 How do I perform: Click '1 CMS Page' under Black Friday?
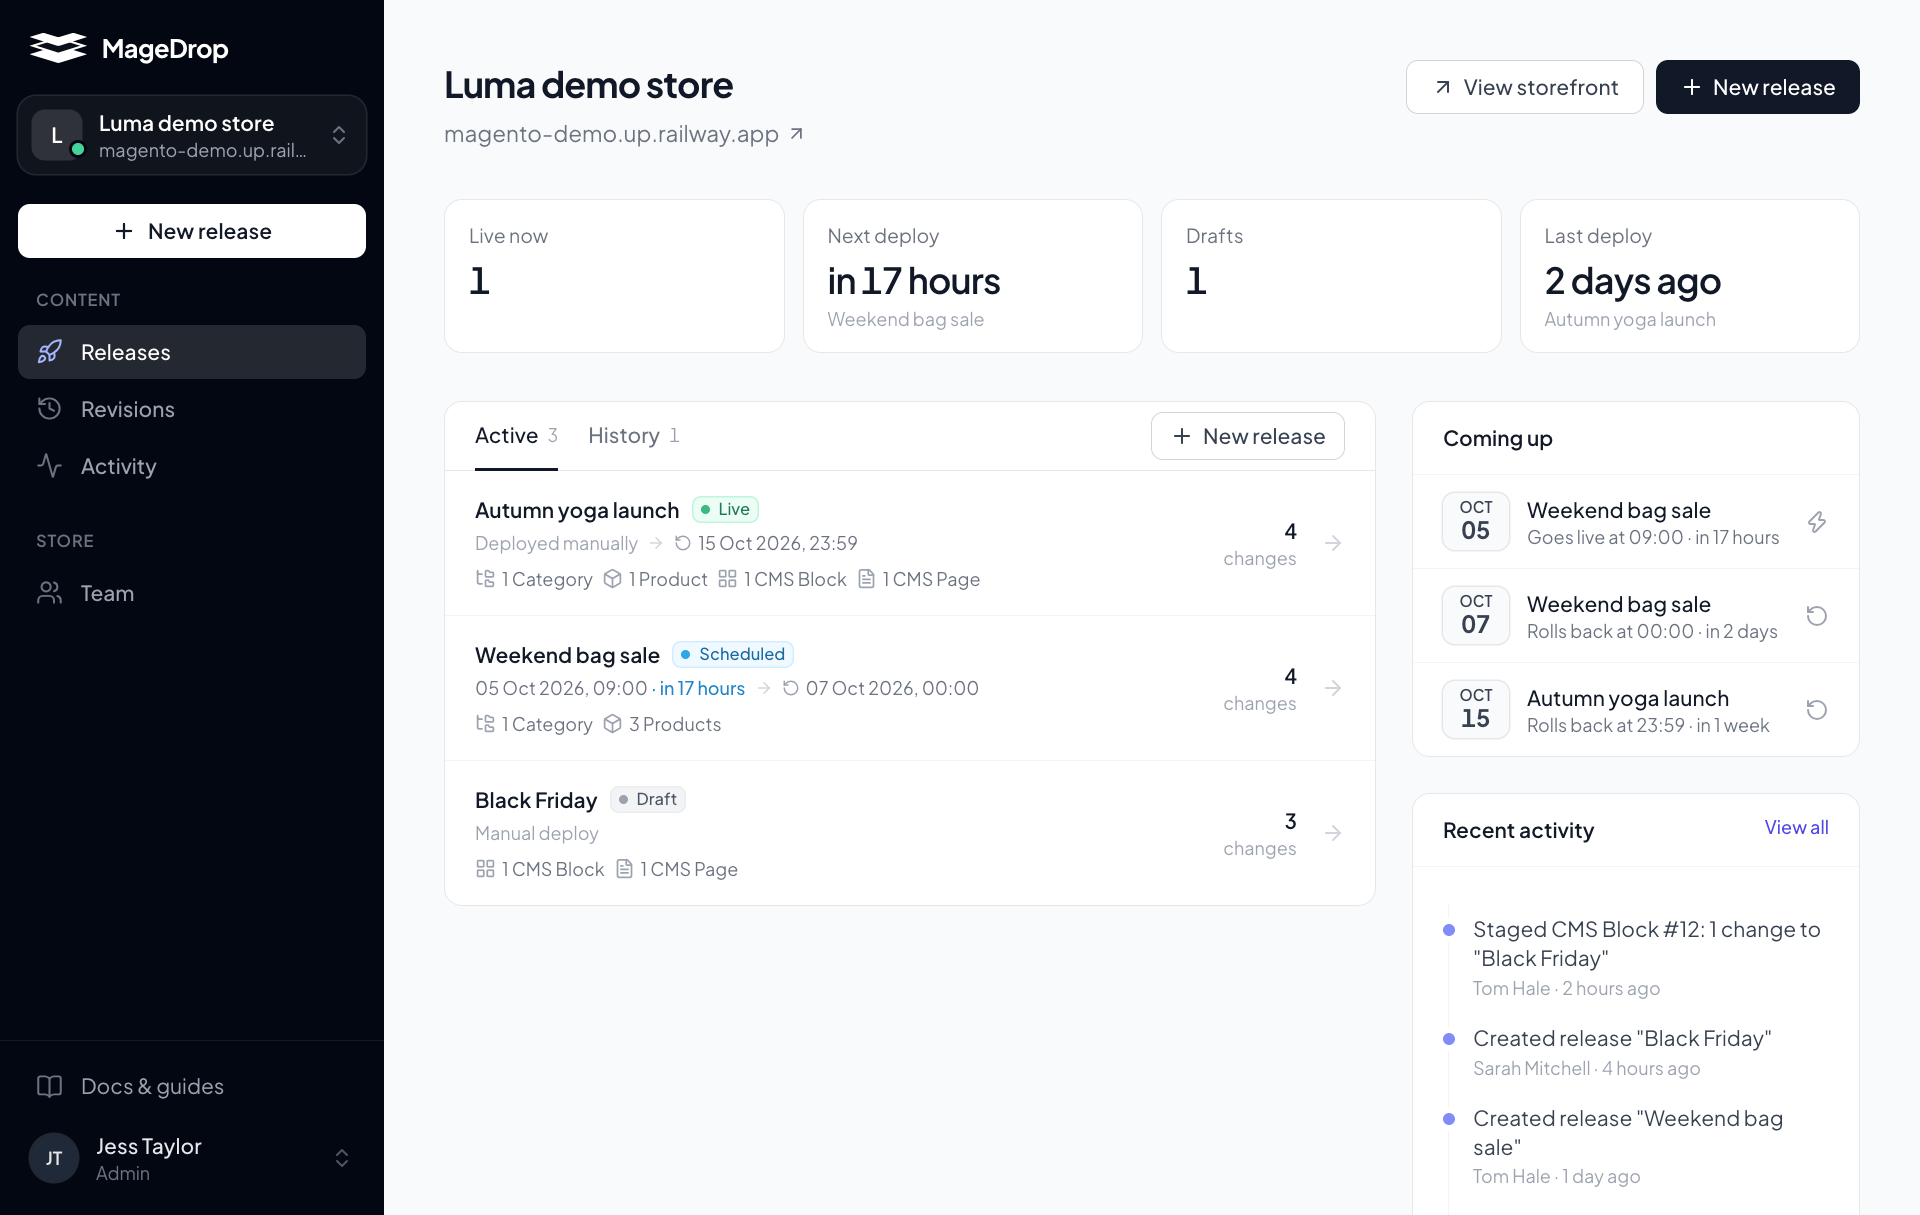click(689, 869)
